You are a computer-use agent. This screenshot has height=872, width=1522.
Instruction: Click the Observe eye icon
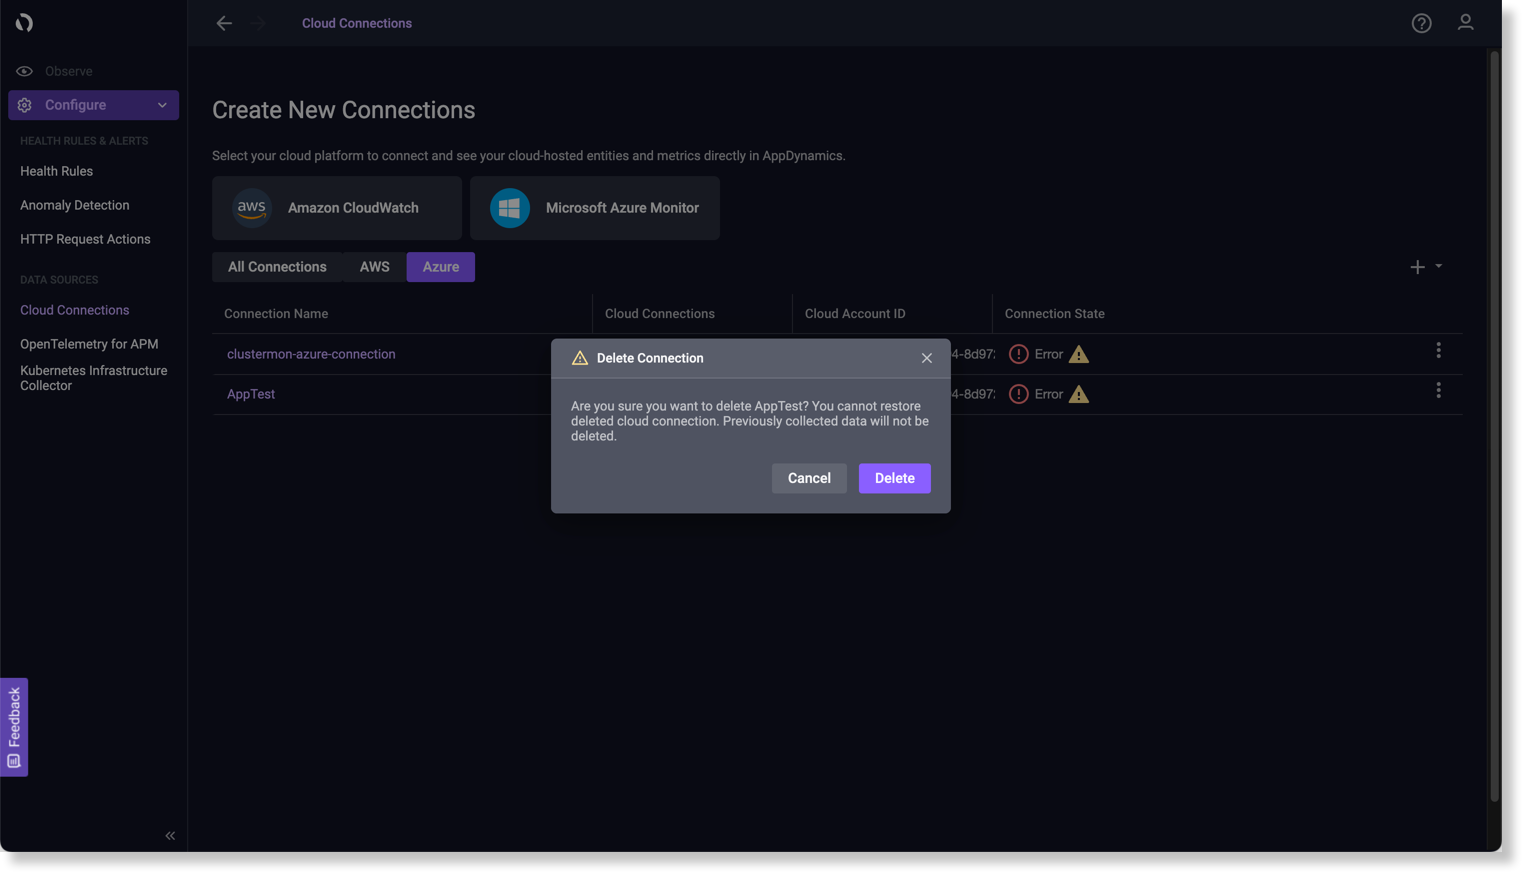(24, 71)
